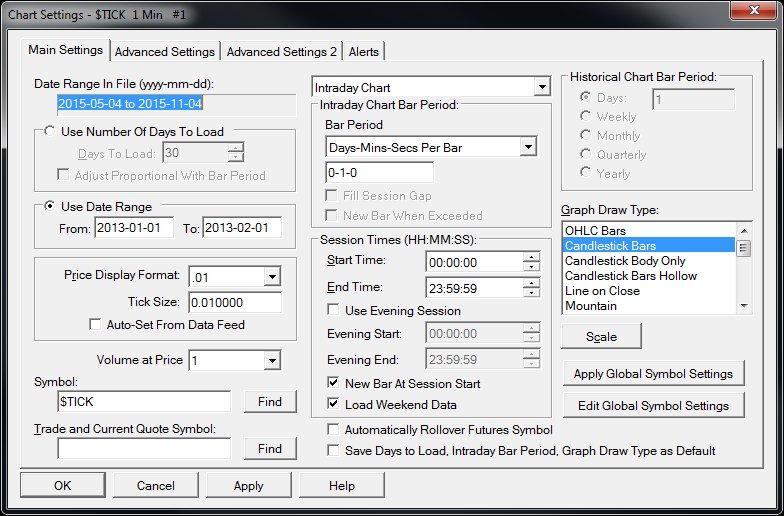The image size is (784, 516).
Task: Open Volume at Price dropdown
Action: (272, 360)
